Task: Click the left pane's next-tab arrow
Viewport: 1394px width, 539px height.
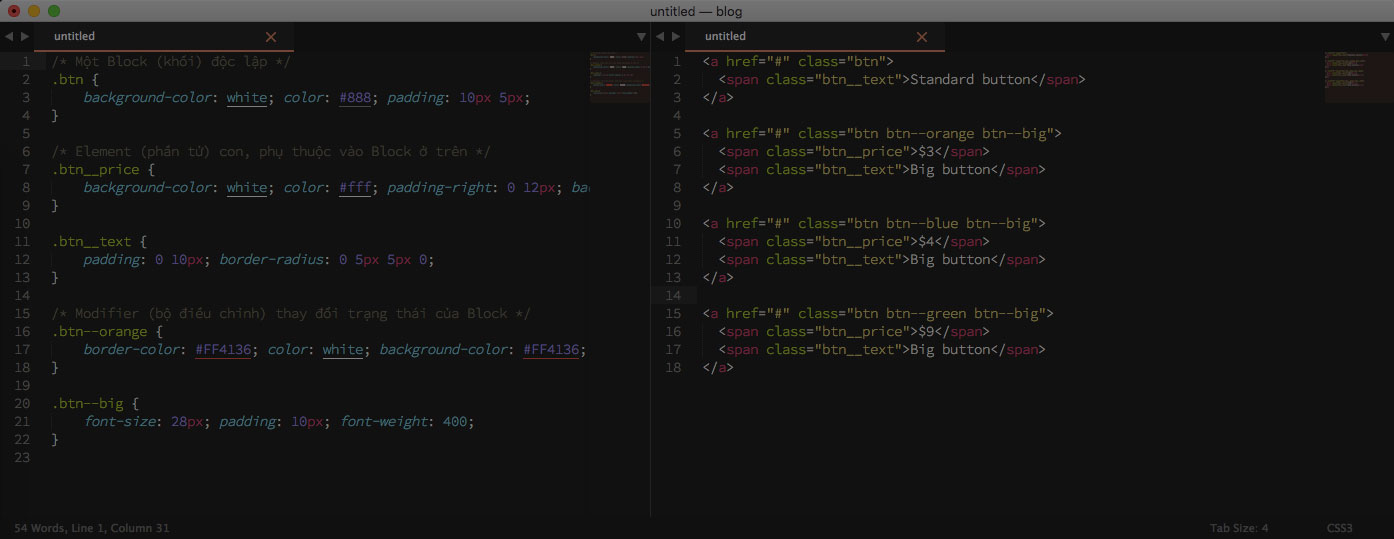Action: (25, 37)
